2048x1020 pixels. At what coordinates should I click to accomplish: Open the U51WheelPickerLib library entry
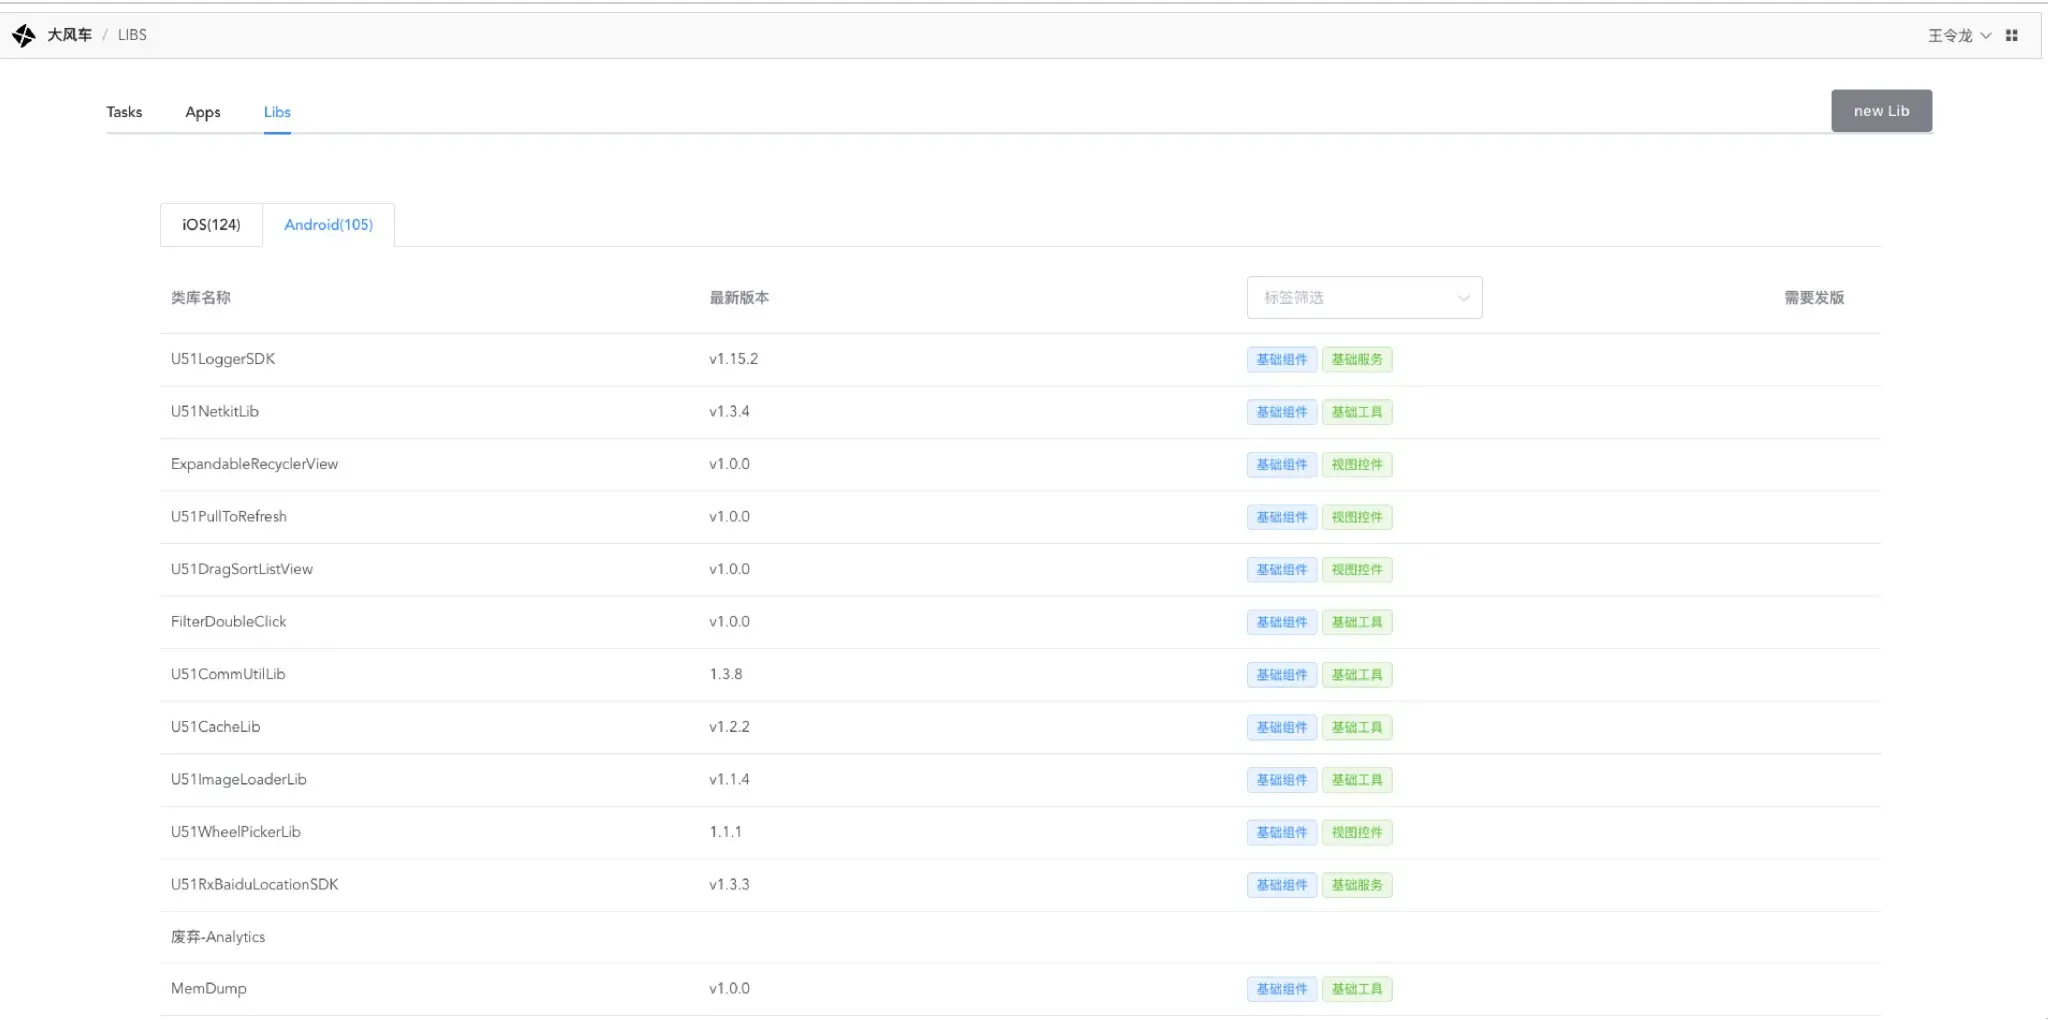pos(236,832)
